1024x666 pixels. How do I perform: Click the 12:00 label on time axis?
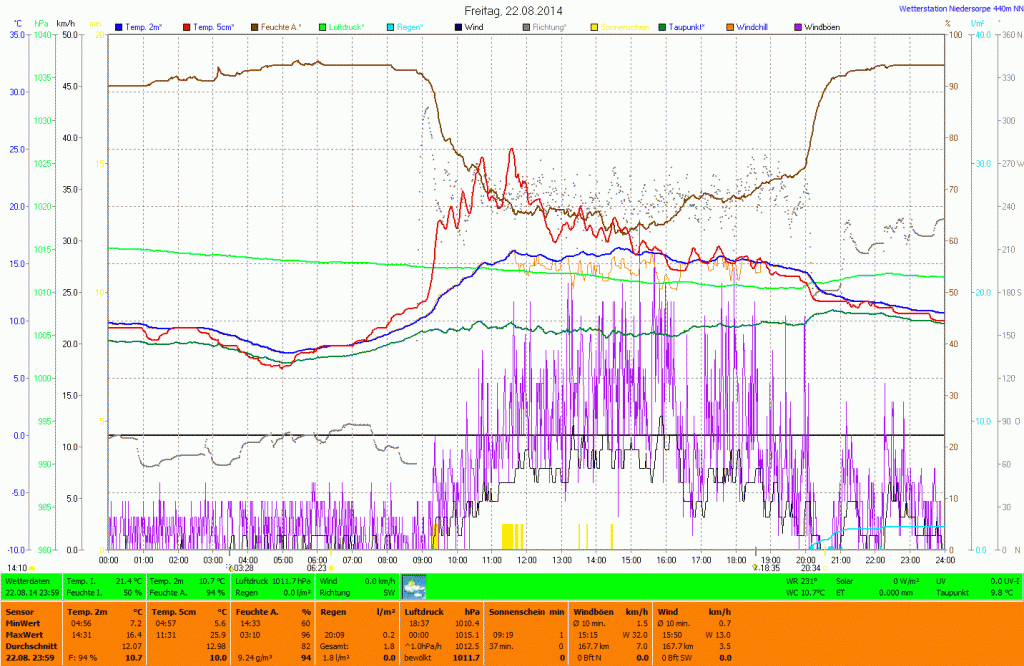(526, 559)
